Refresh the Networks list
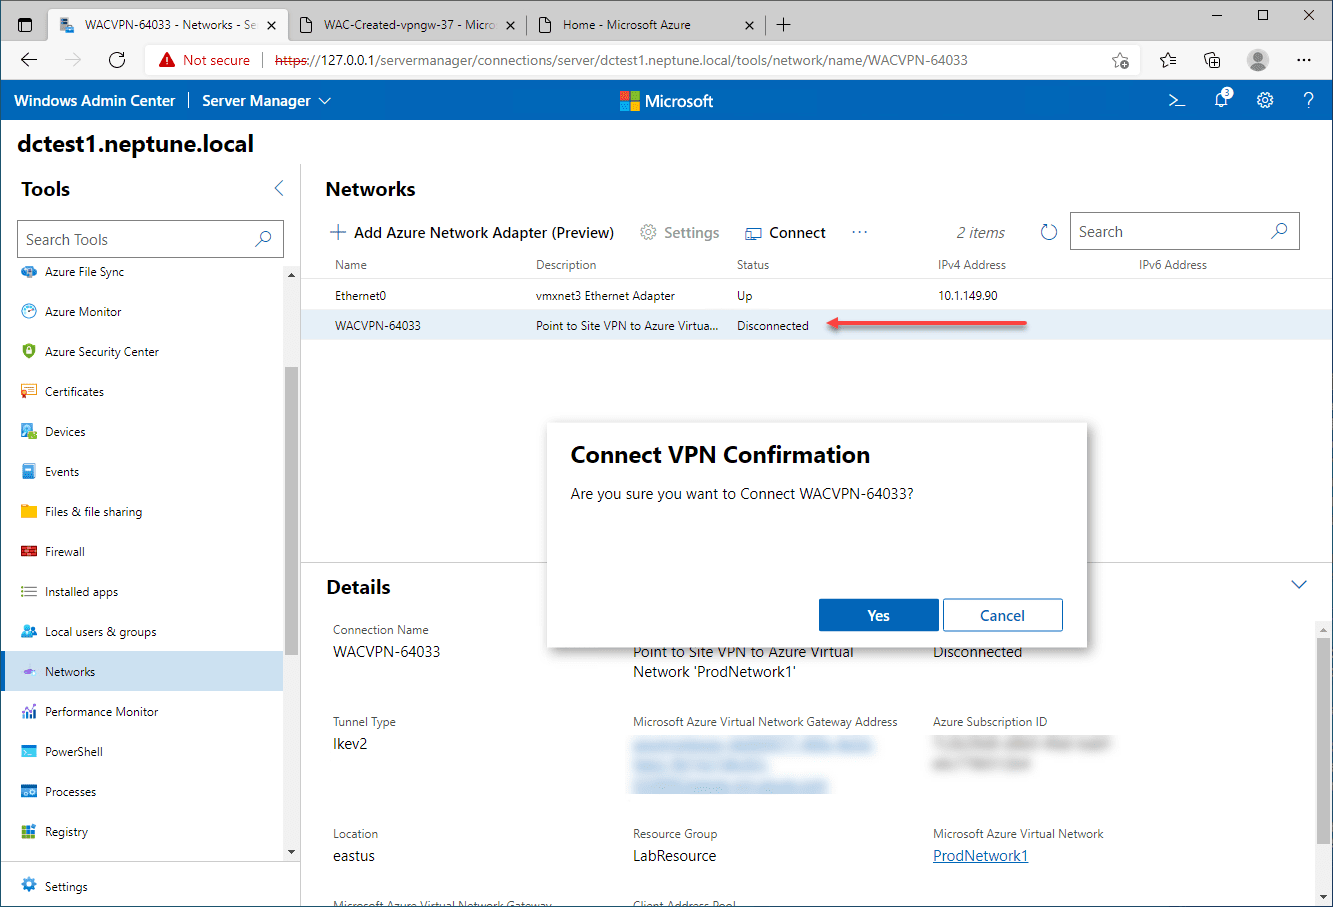This screenshot has height=907, width=1333. point(1048,230)
